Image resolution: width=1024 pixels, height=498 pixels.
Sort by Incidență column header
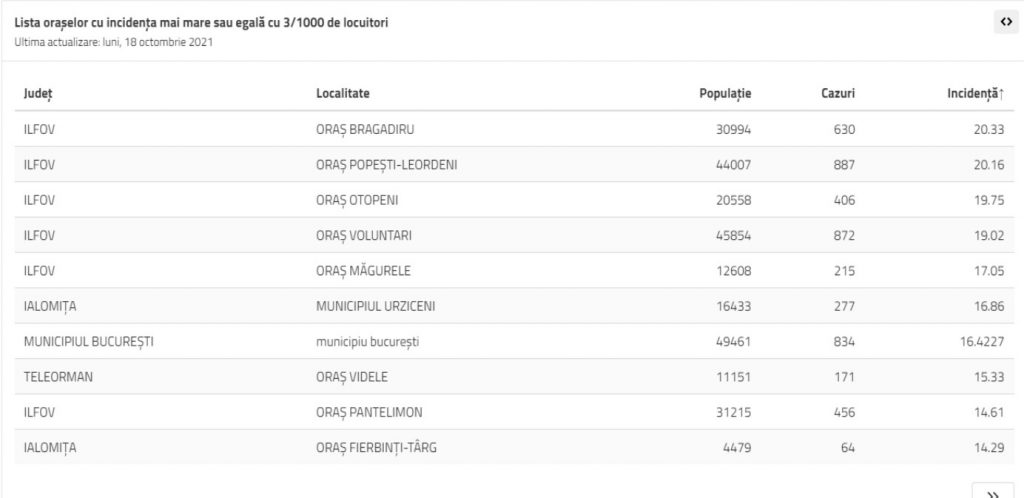click(975, 93)
